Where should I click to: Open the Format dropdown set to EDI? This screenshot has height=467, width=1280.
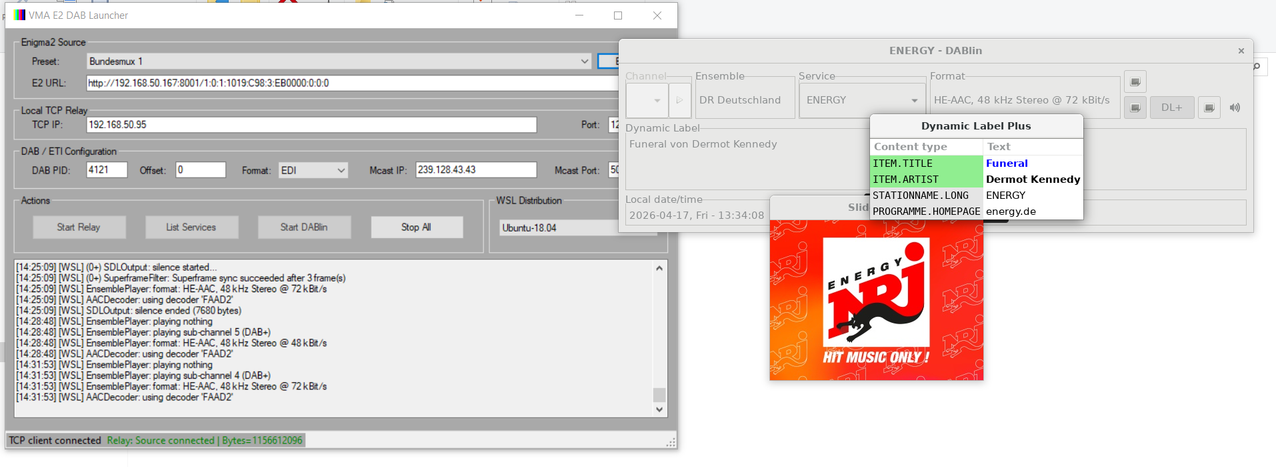click(313, 171)
